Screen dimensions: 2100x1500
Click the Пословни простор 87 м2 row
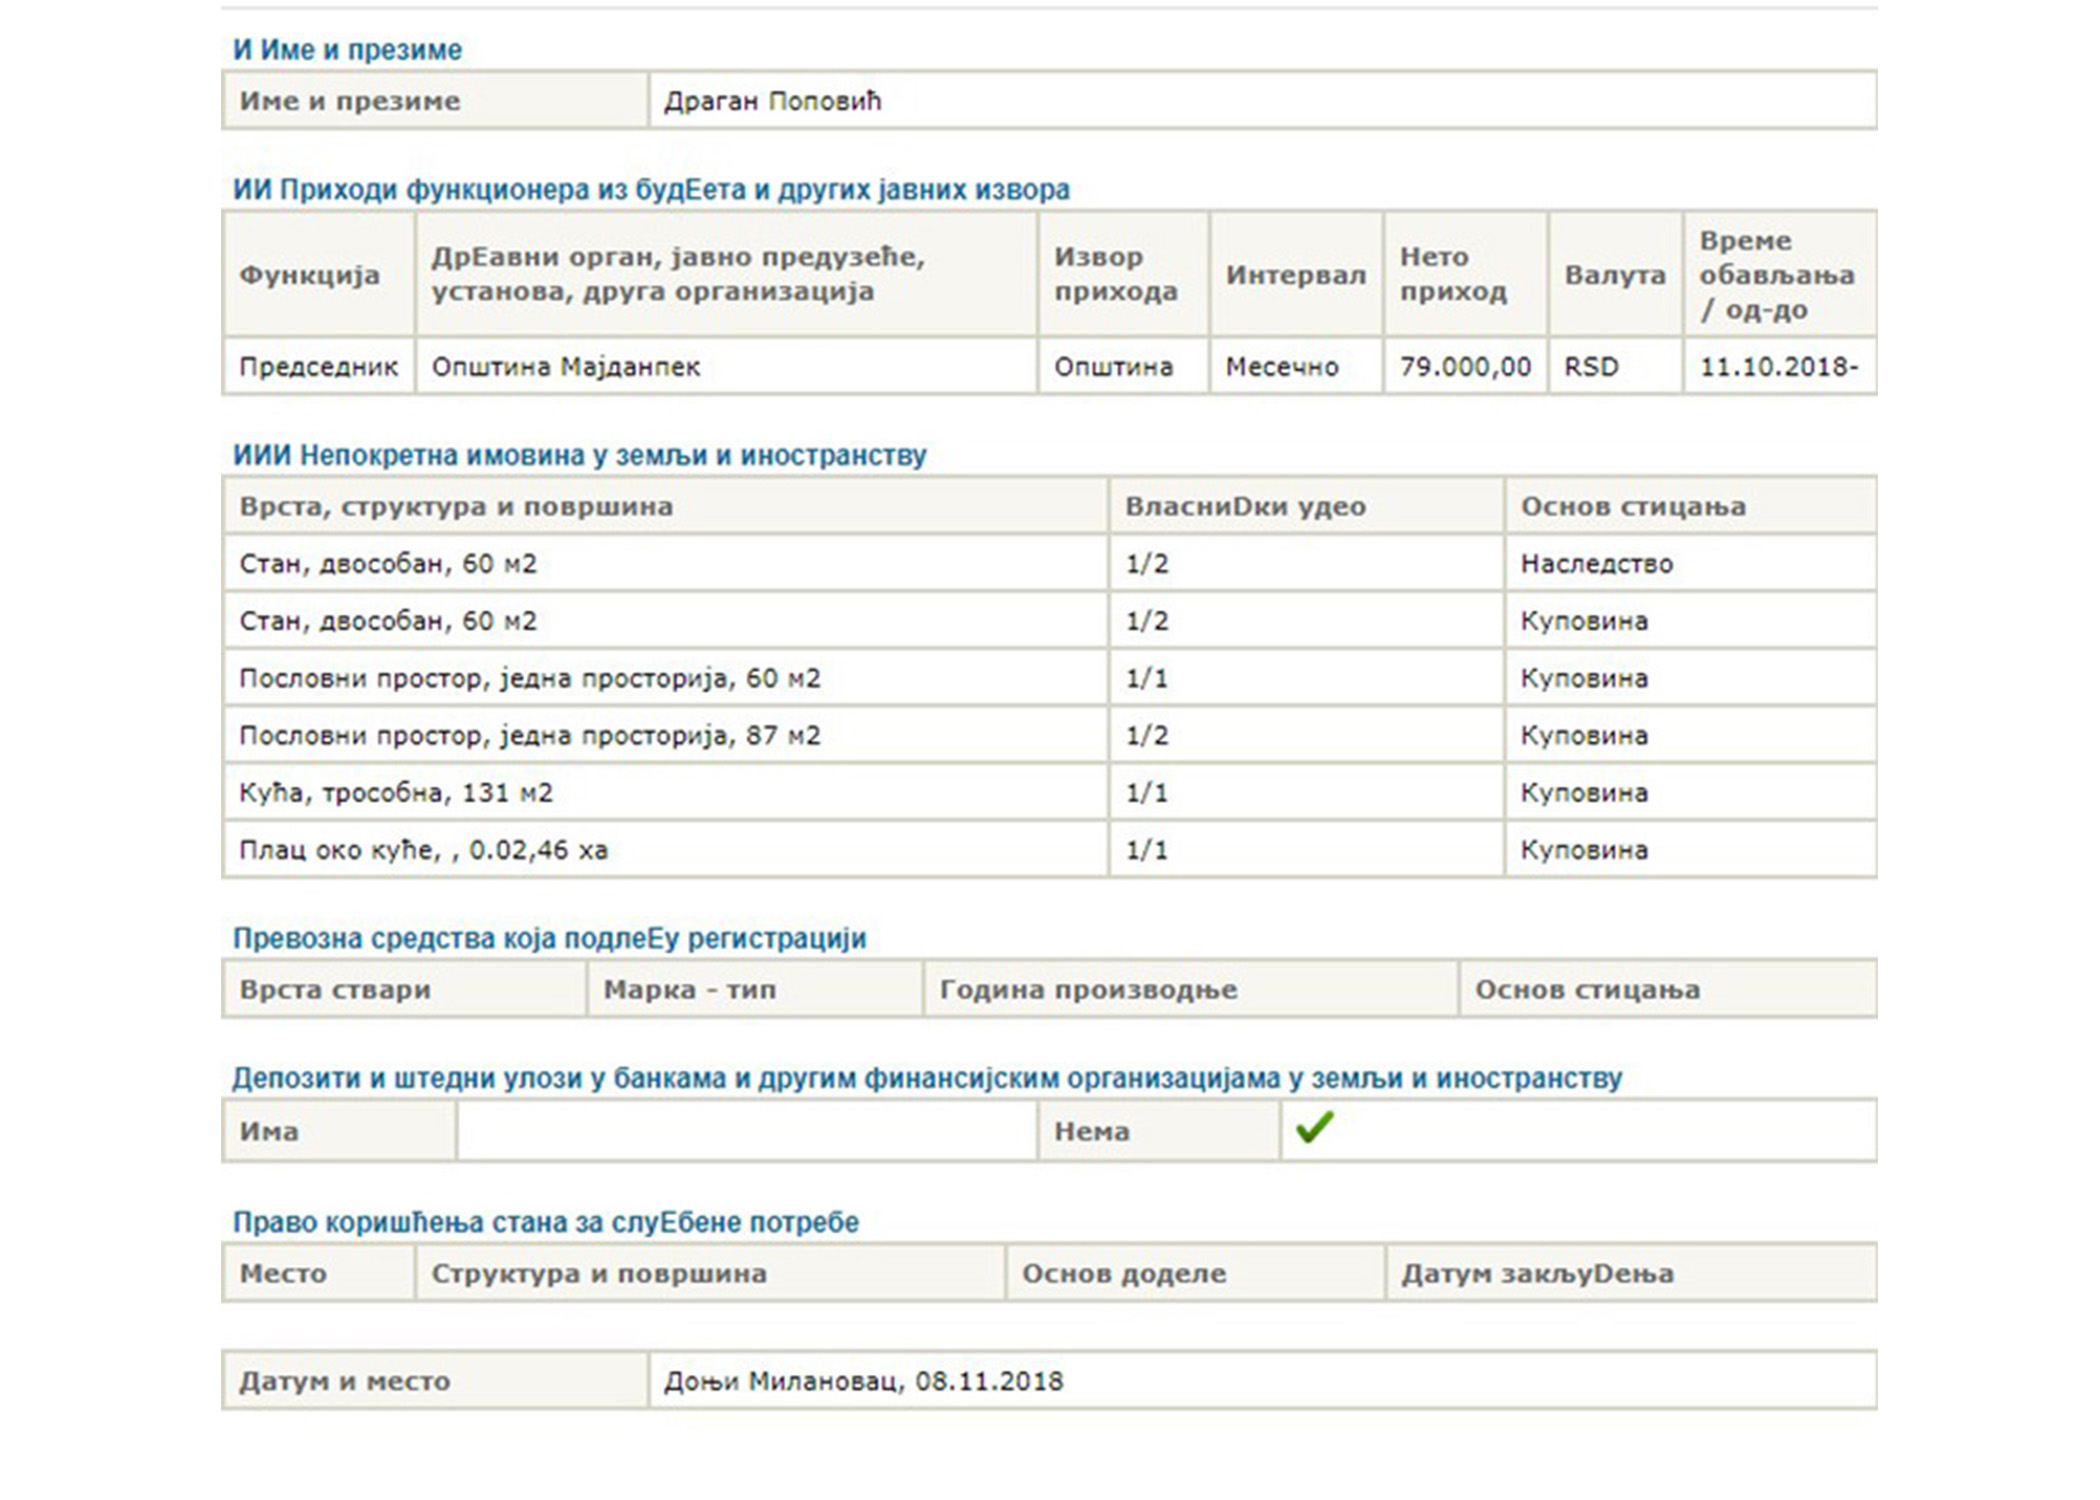(529, 736)
